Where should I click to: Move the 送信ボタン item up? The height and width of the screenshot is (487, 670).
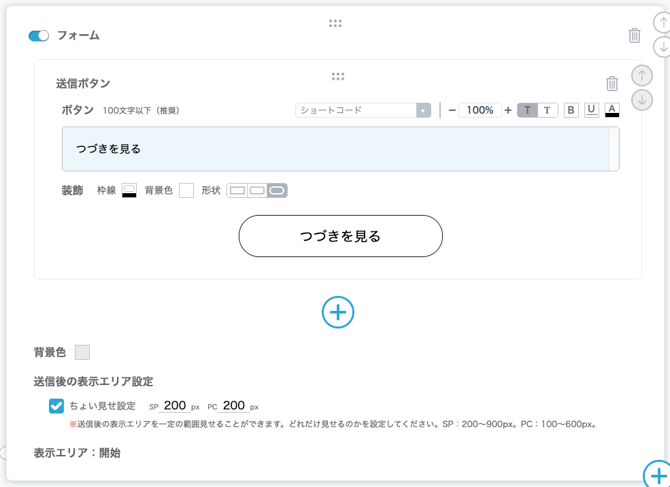coord(642,76)
